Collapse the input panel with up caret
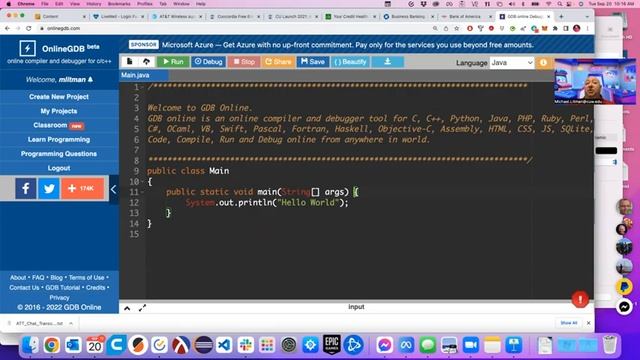 pos(127,308)
